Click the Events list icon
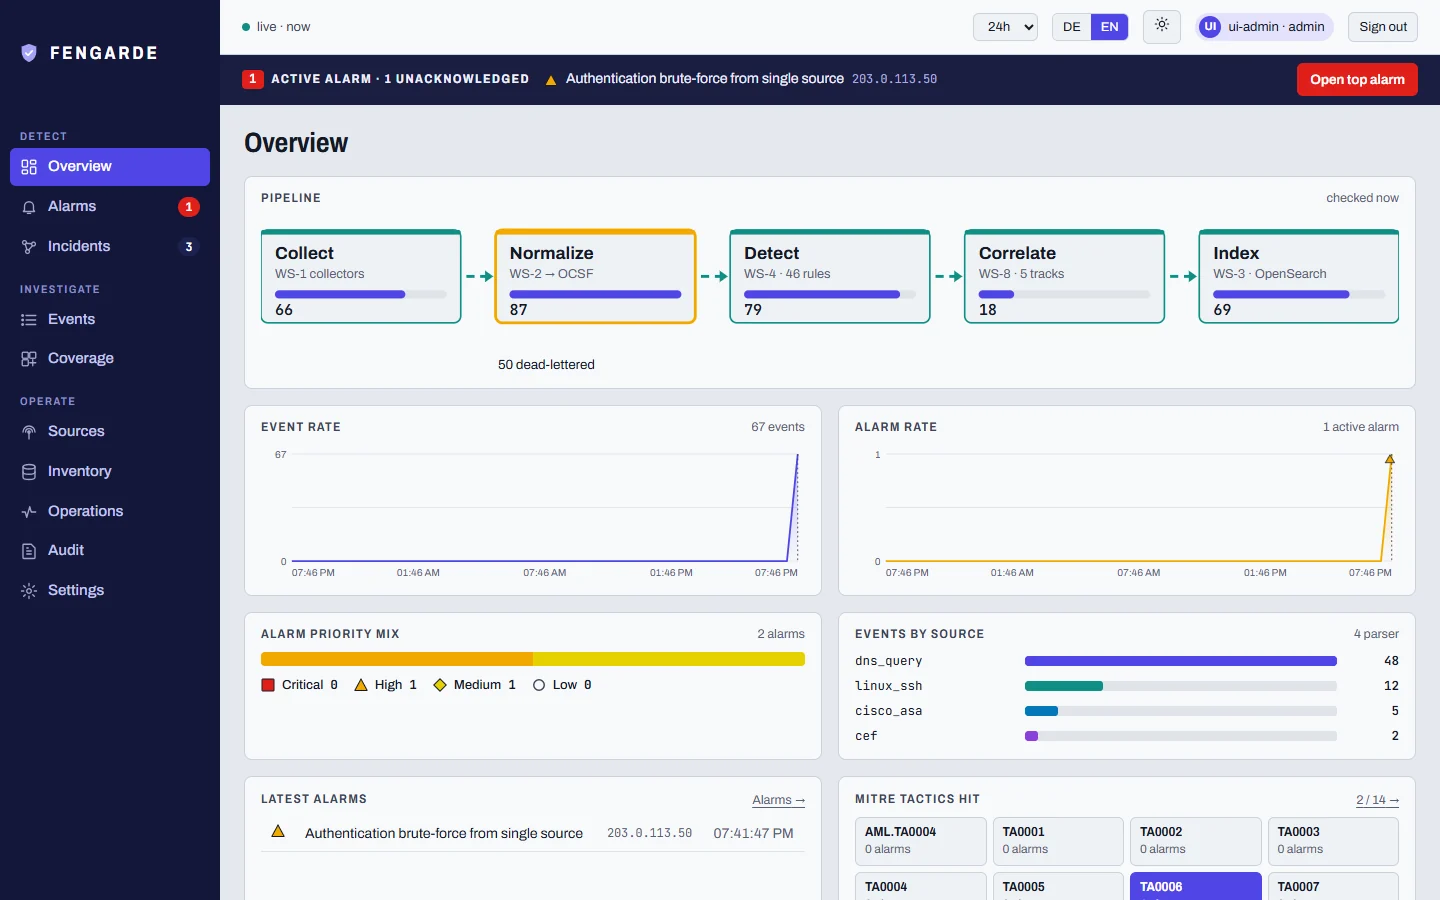The height and width of the screenshot is (900, 1440). coord(29,320)
